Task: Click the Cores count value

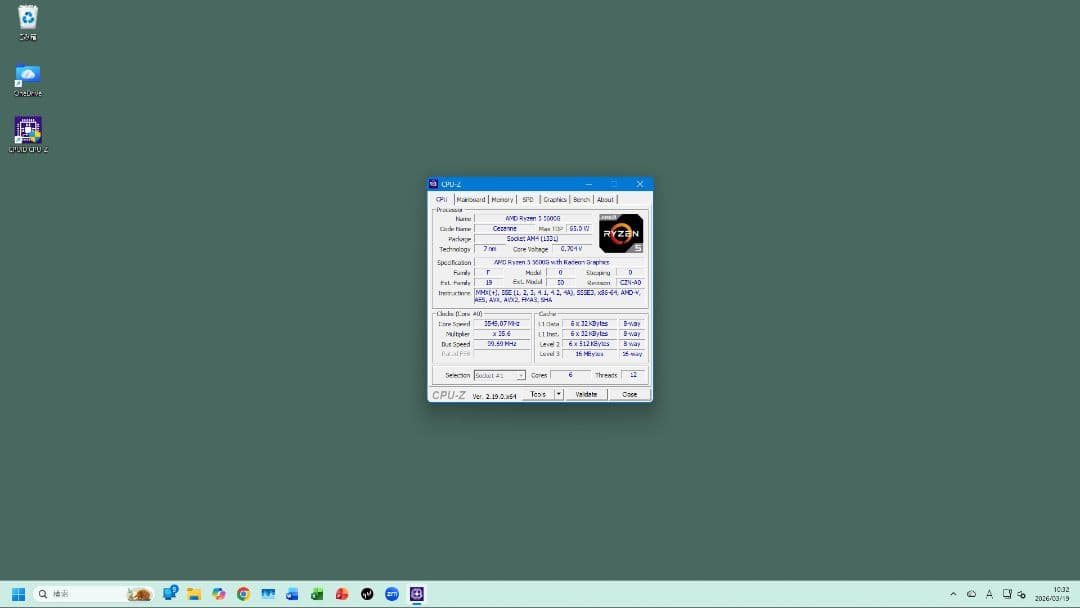Action: [x=570, y=375]
